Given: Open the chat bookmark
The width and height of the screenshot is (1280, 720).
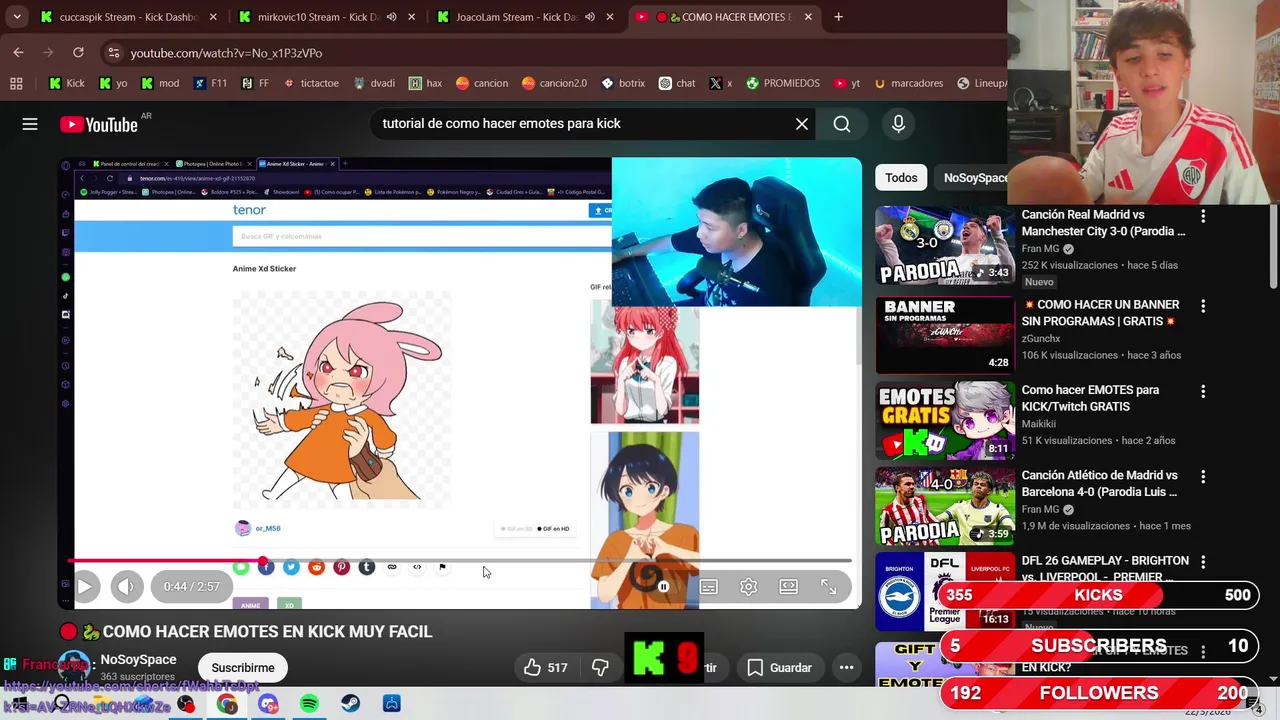Looking at the screenshot, I should coord(677,83).
